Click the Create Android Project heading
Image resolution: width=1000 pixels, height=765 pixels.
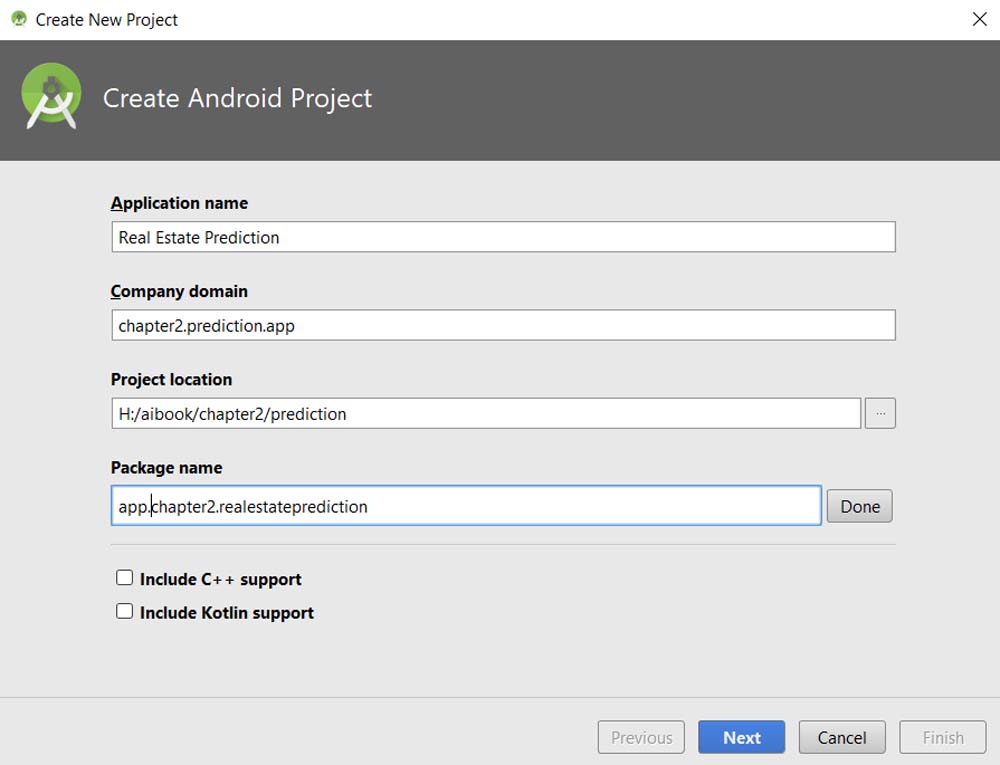[237, 98]
